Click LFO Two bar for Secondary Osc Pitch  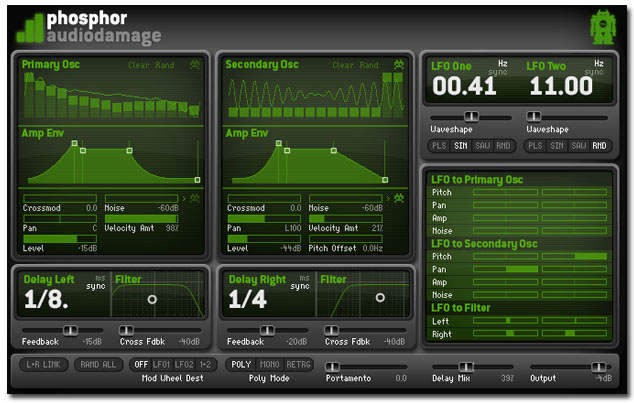click(x=575, y=256)
